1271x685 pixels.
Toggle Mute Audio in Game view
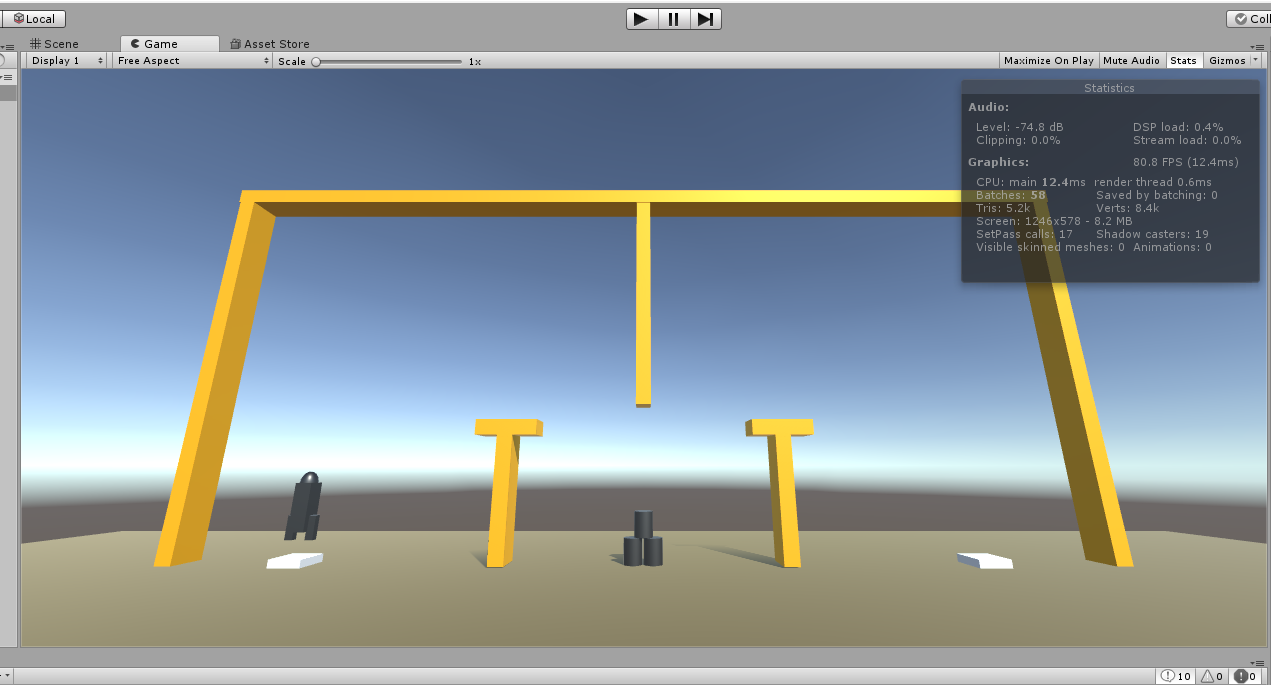click(1131, 61)
